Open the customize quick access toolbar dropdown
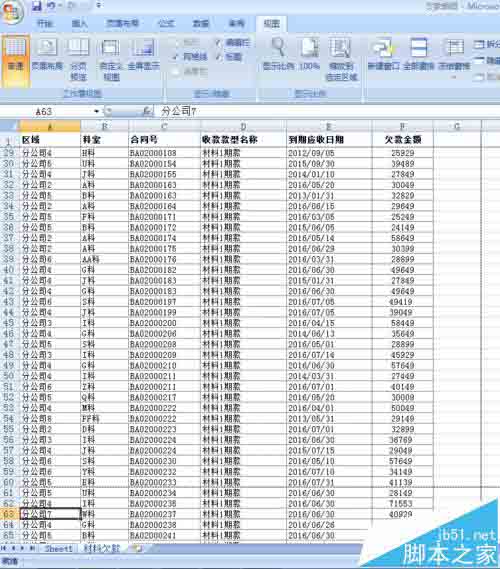 [99, 5]
